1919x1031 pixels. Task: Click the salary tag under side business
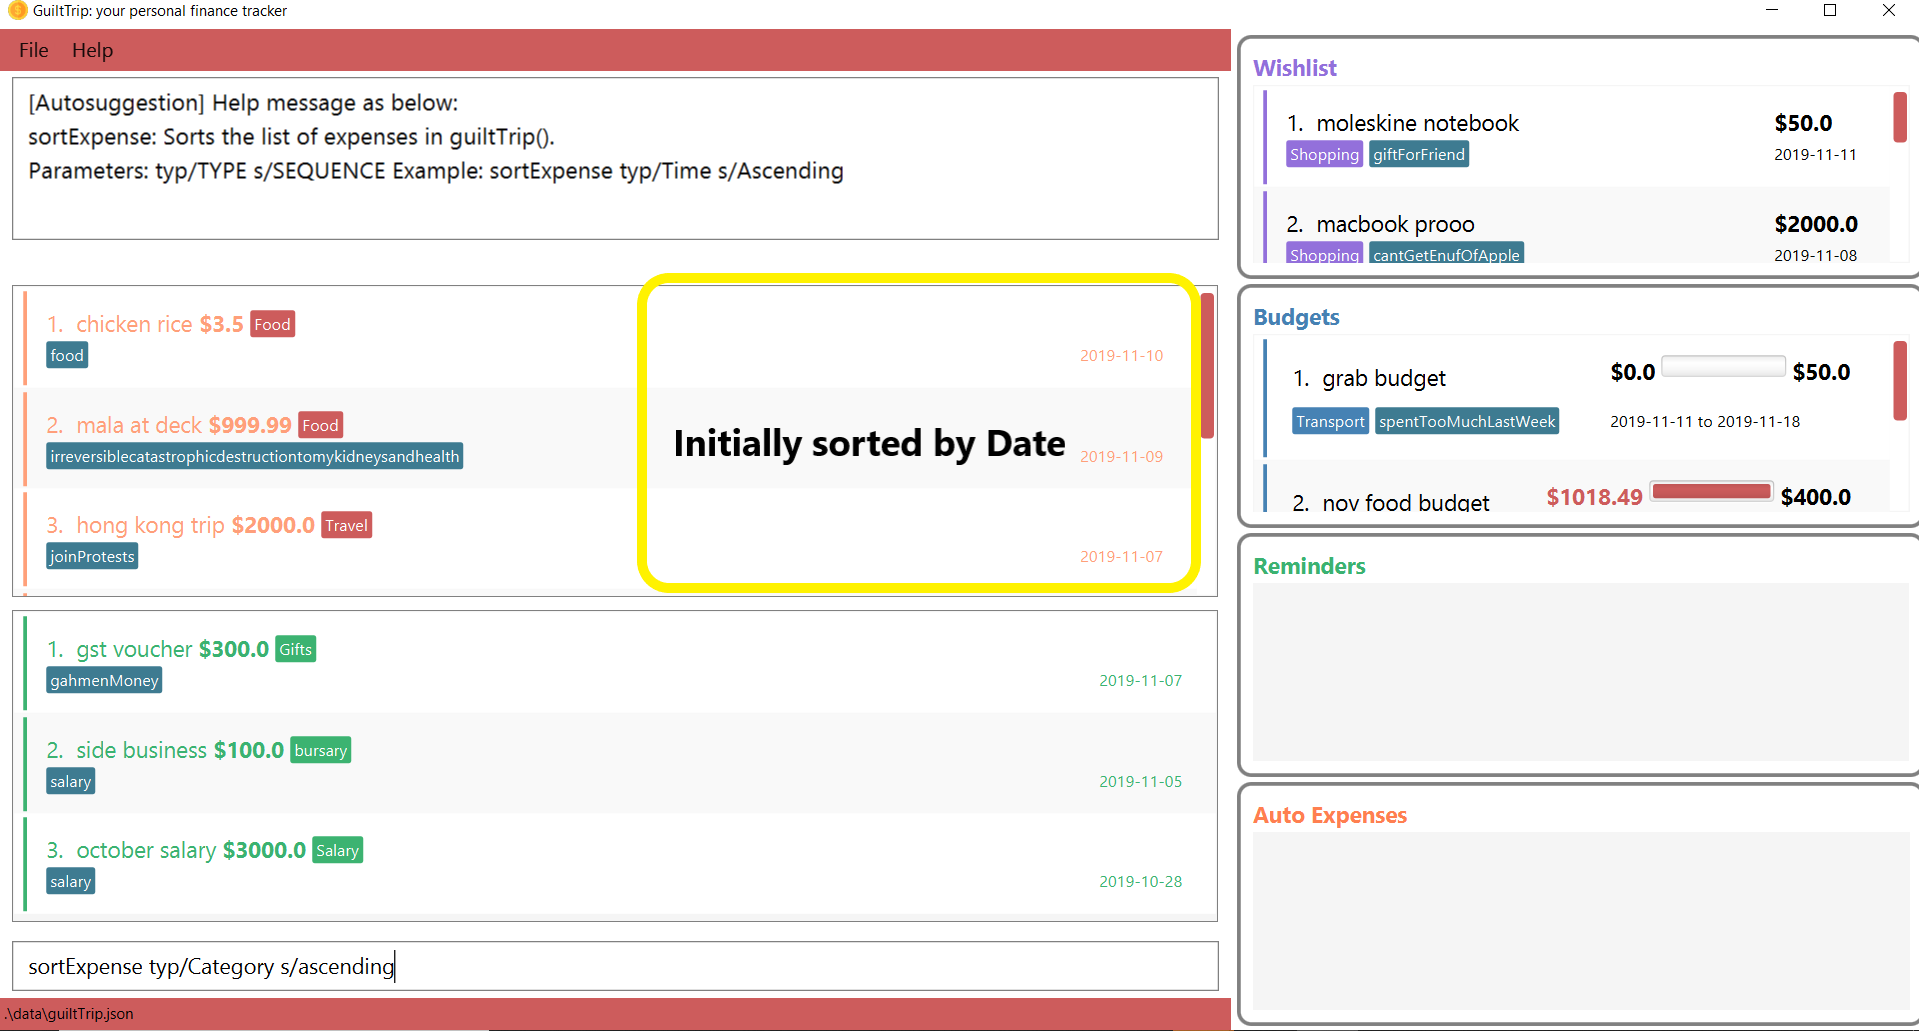[70, 781]
